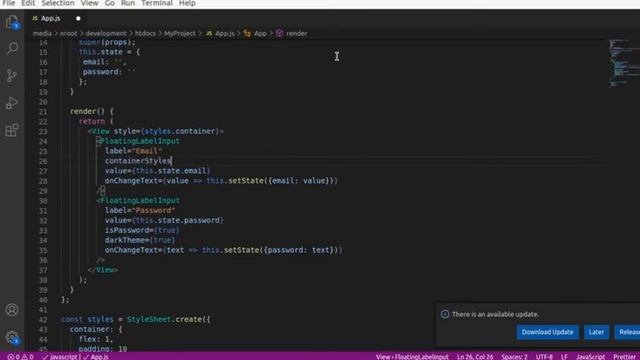This screenshot has width=640, height=360.
Task: Click the Later button in notification
Action: 596,332
